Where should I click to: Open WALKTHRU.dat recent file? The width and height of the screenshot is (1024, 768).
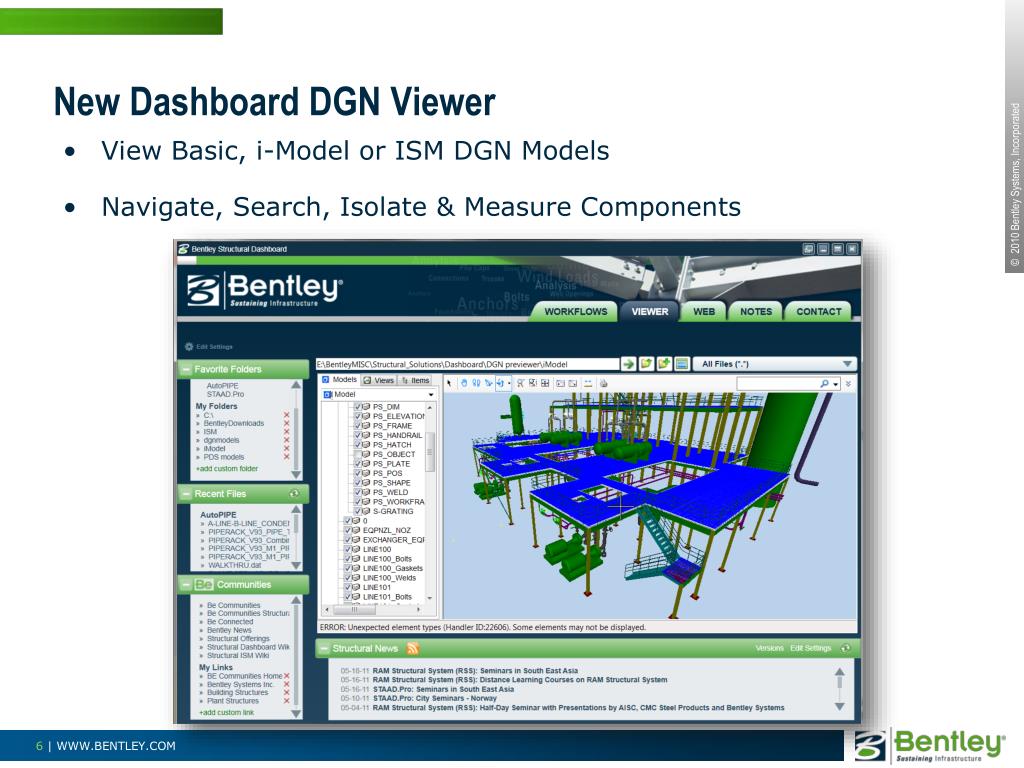[x=234, y=566]
